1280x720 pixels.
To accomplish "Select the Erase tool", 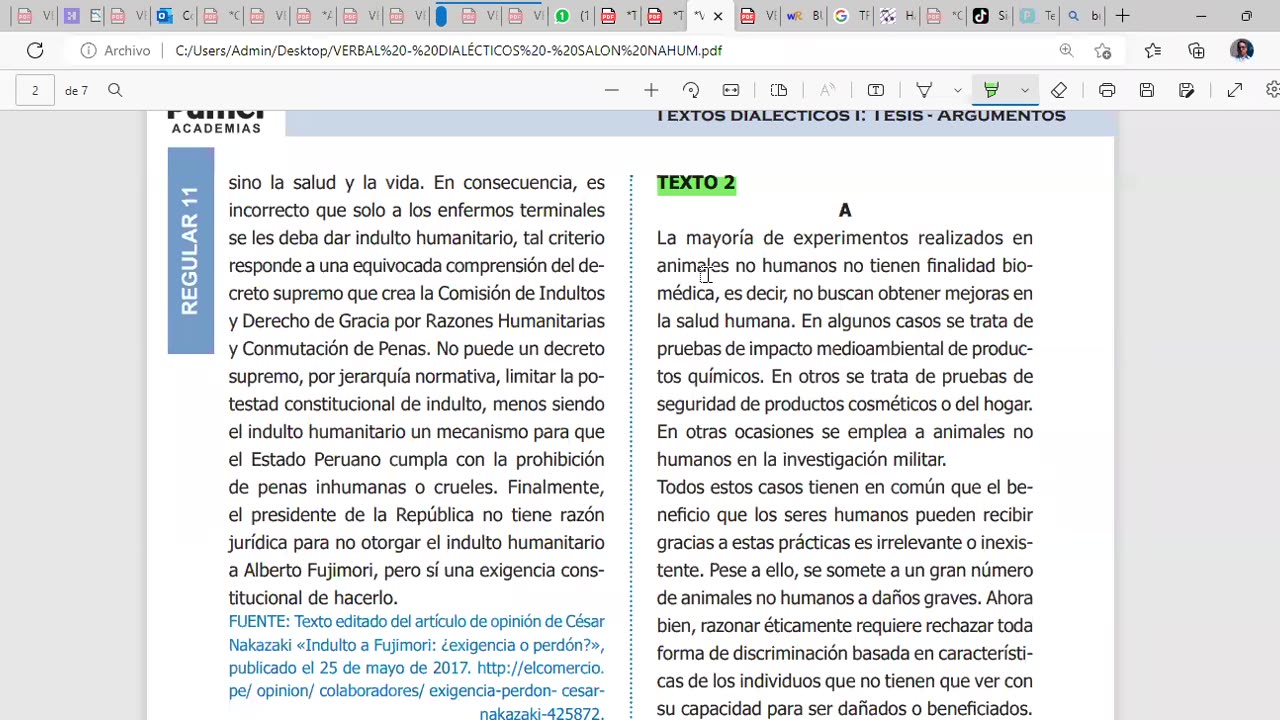I will (1059, 90).
